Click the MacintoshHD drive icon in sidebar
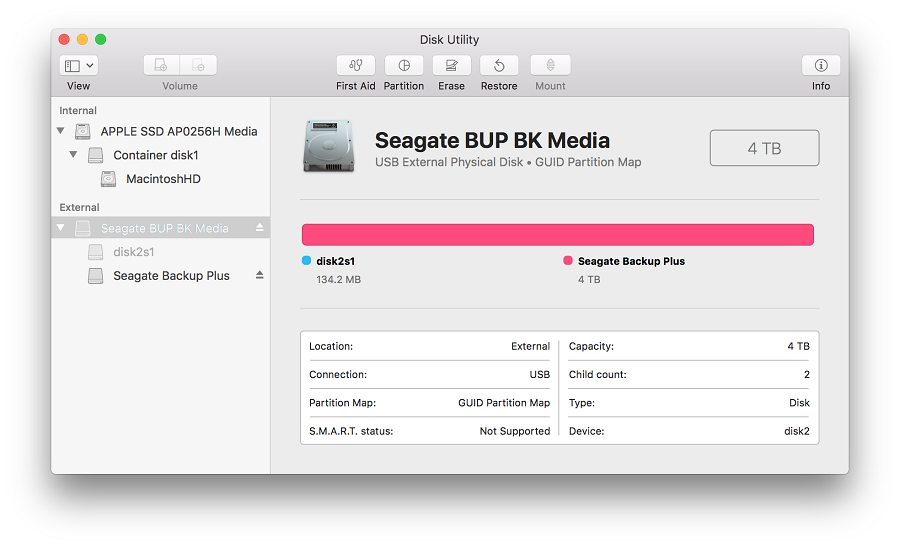Viewport: 900px width, 547px height. 108,179
